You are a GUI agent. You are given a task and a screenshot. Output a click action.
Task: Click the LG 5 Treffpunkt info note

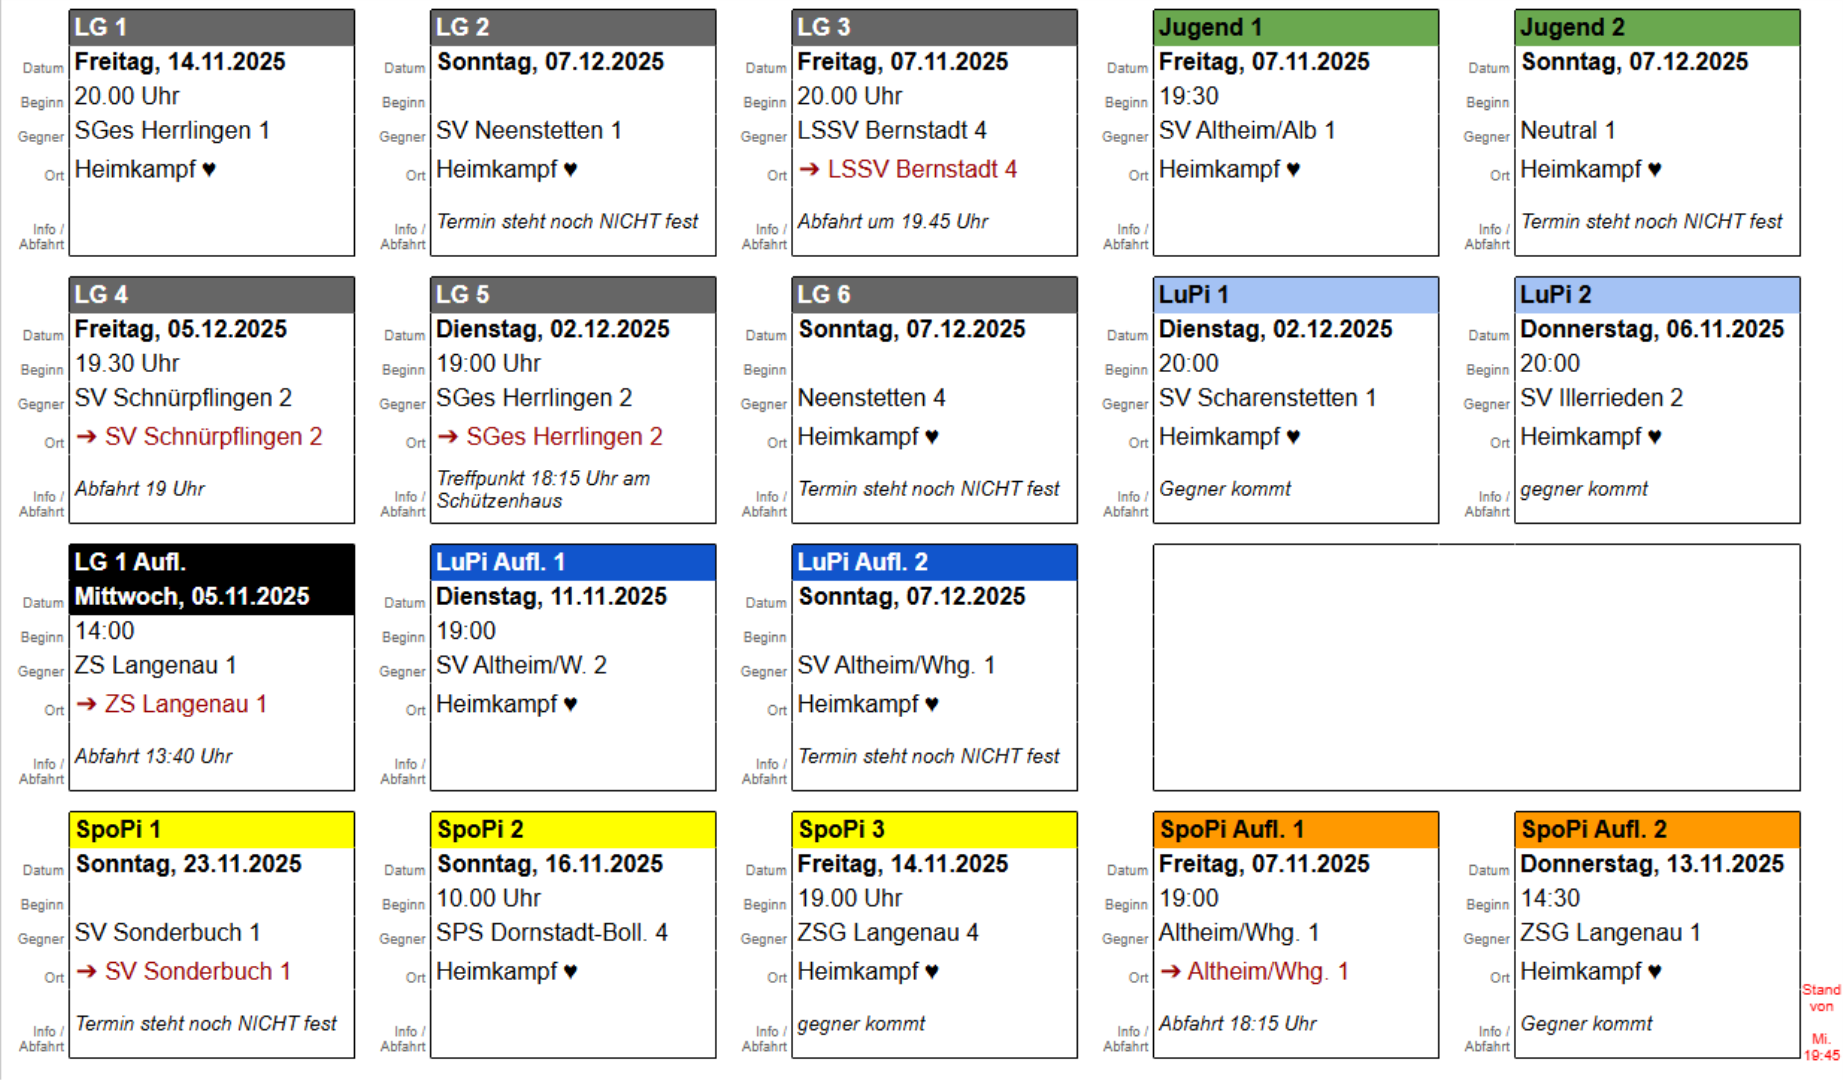pyautogui.click(x=543, y=490)
